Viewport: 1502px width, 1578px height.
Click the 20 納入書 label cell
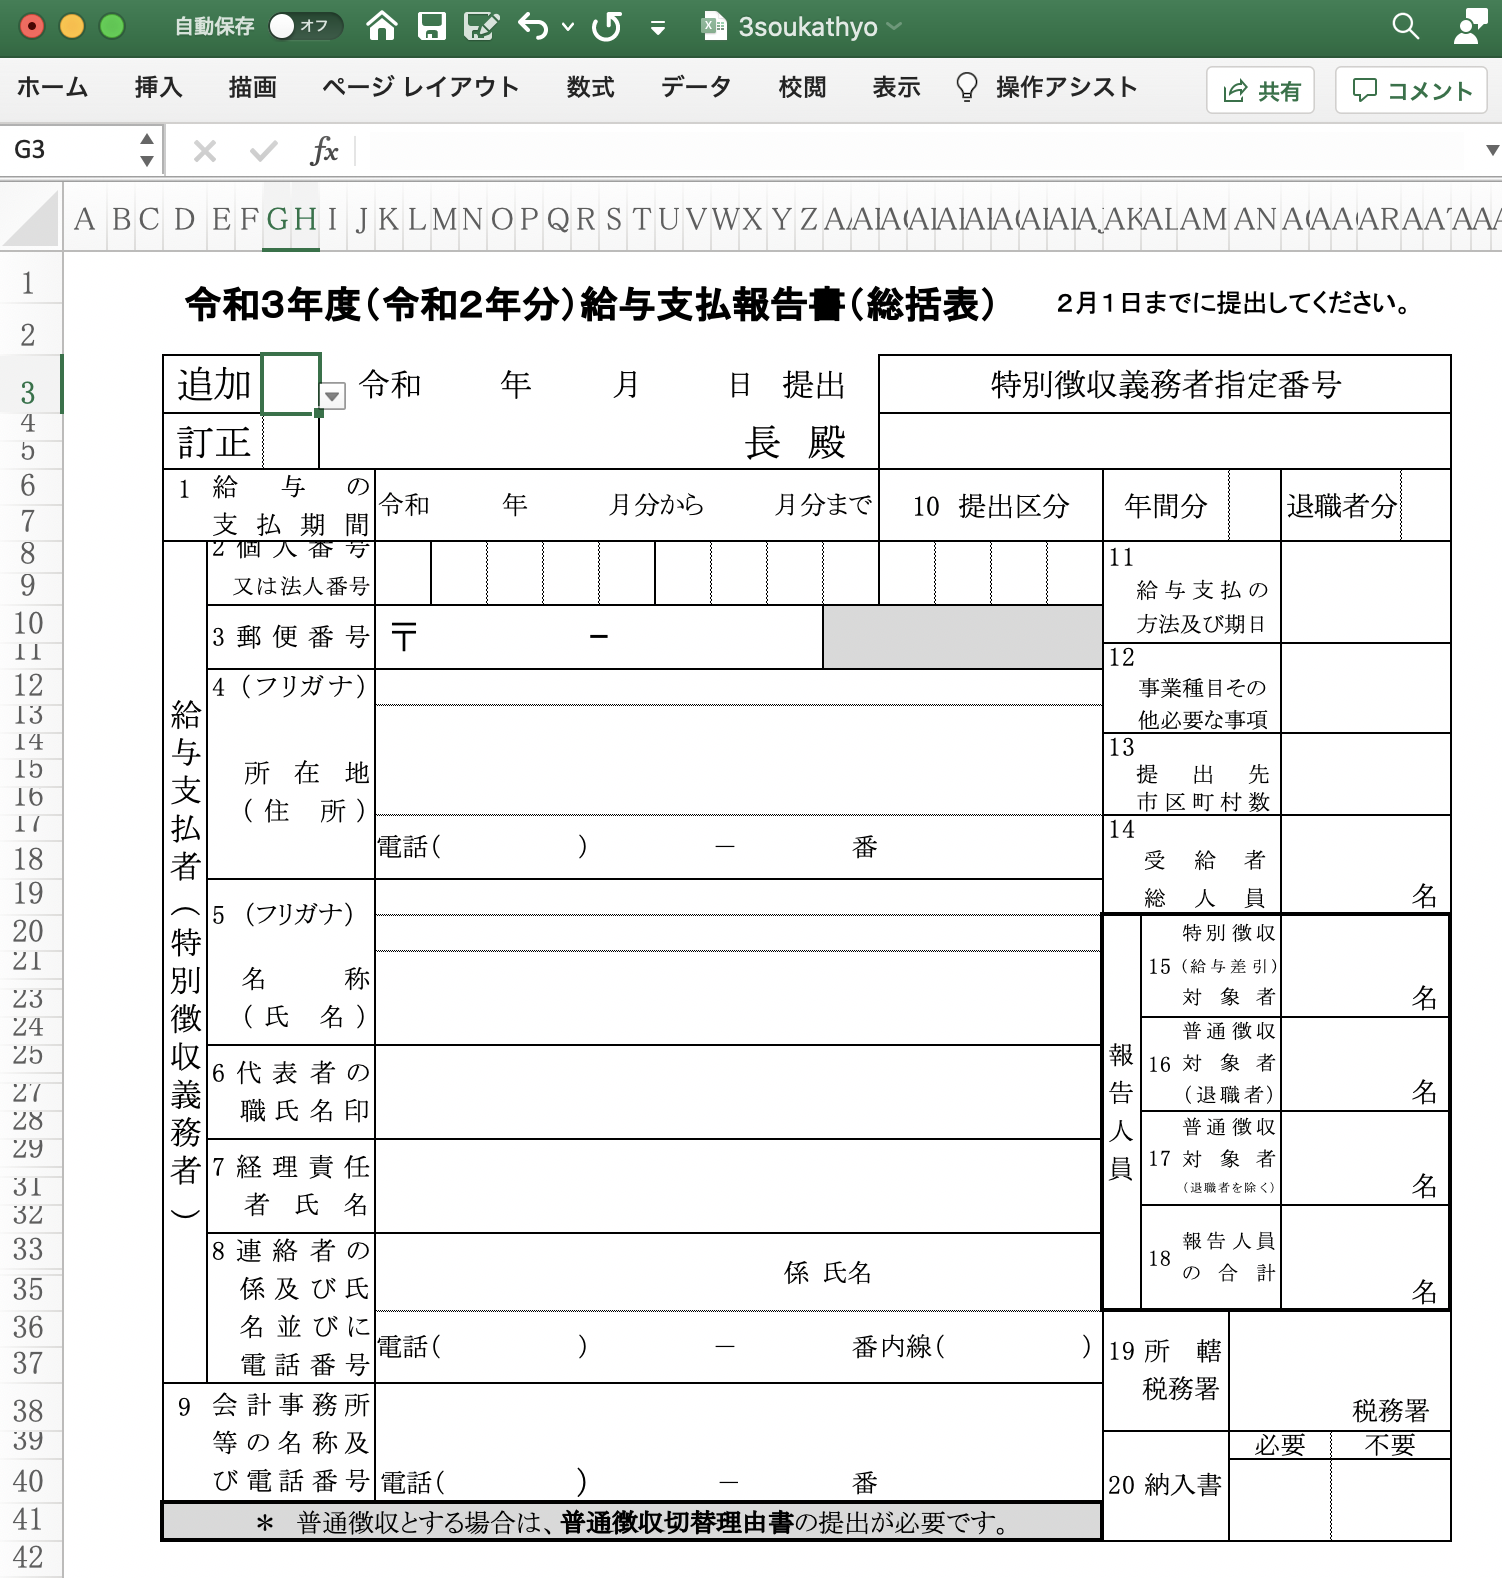point(1166,1485)
